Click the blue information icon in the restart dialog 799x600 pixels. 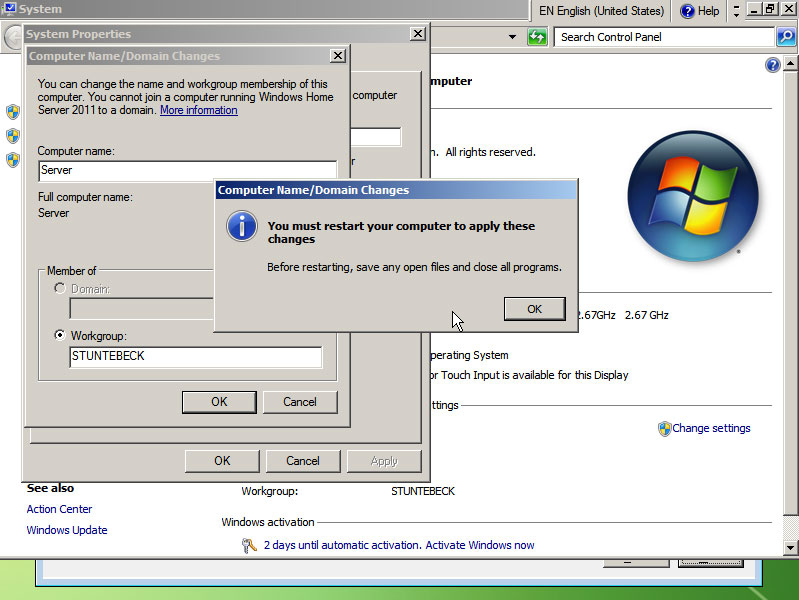pos(242,226)
